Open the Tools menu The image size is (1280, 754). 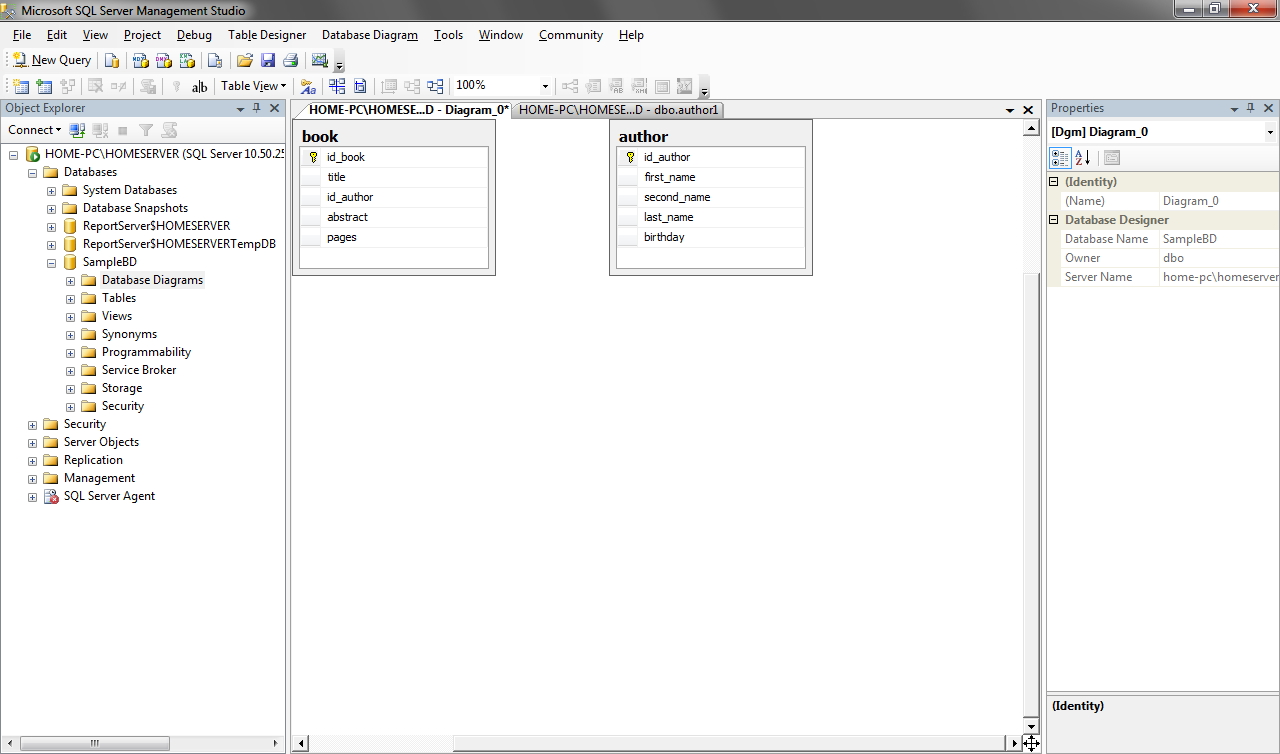[x=448, y=35]
